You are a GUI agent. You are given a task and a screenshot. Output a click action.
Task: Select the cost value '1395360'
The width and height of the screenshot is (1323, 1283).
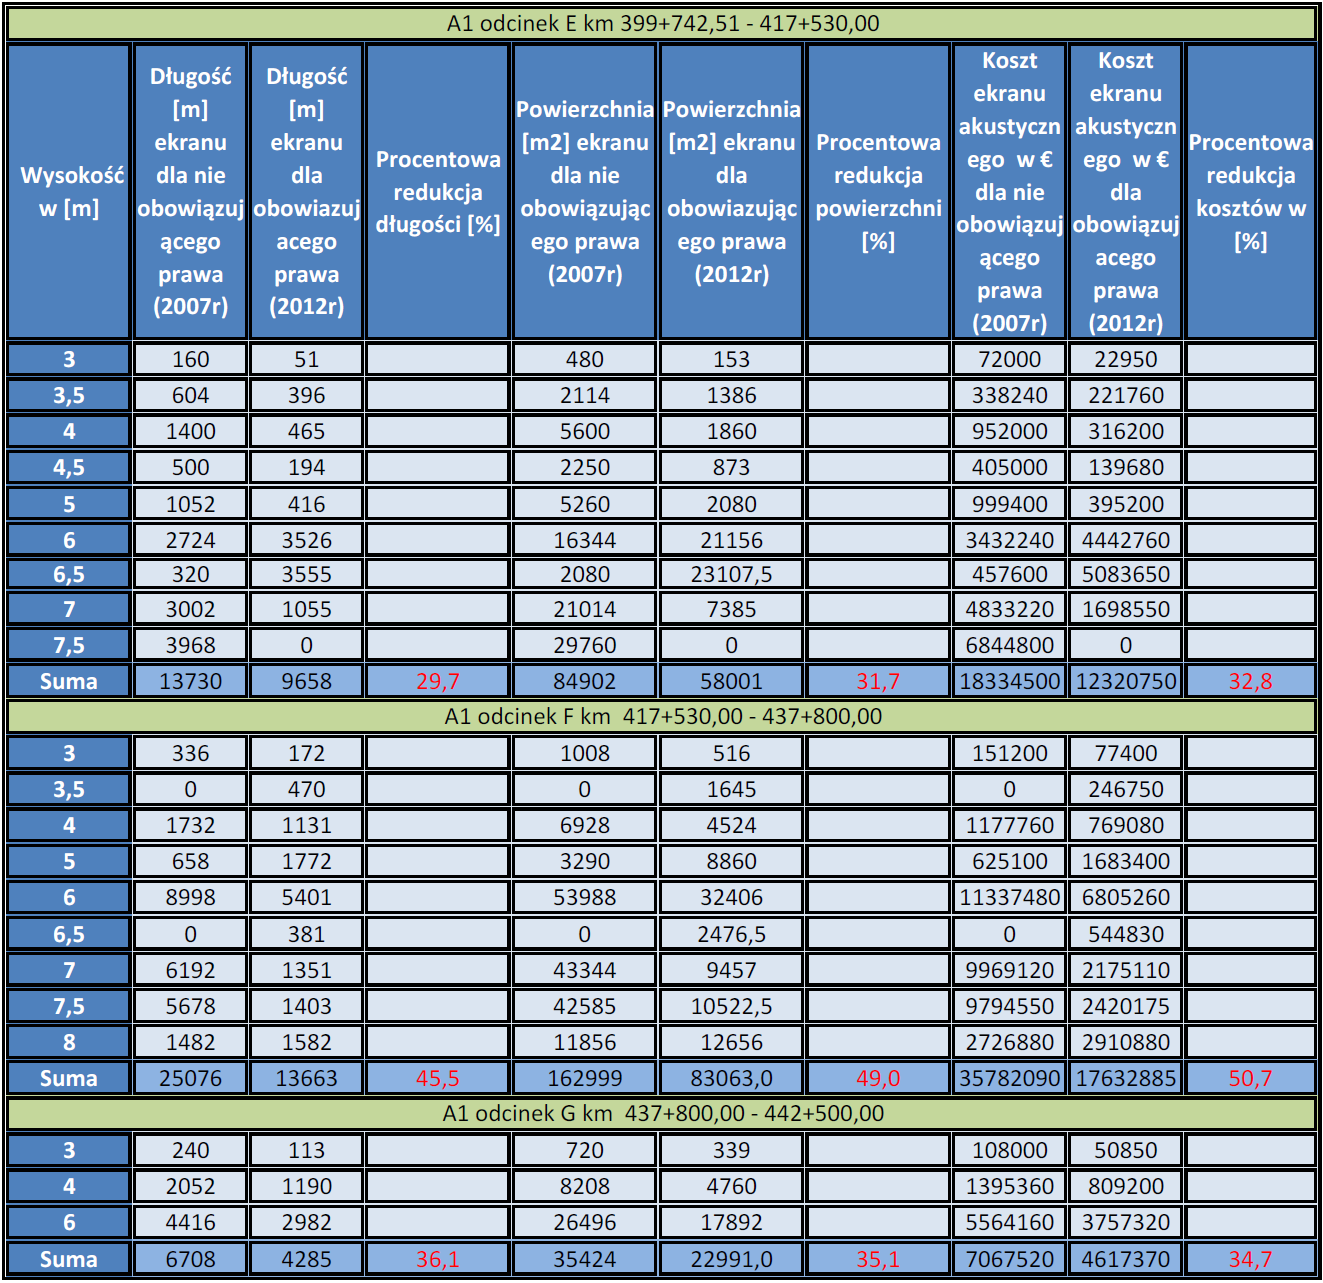pyautogui.click(x=1009, y=1186)
